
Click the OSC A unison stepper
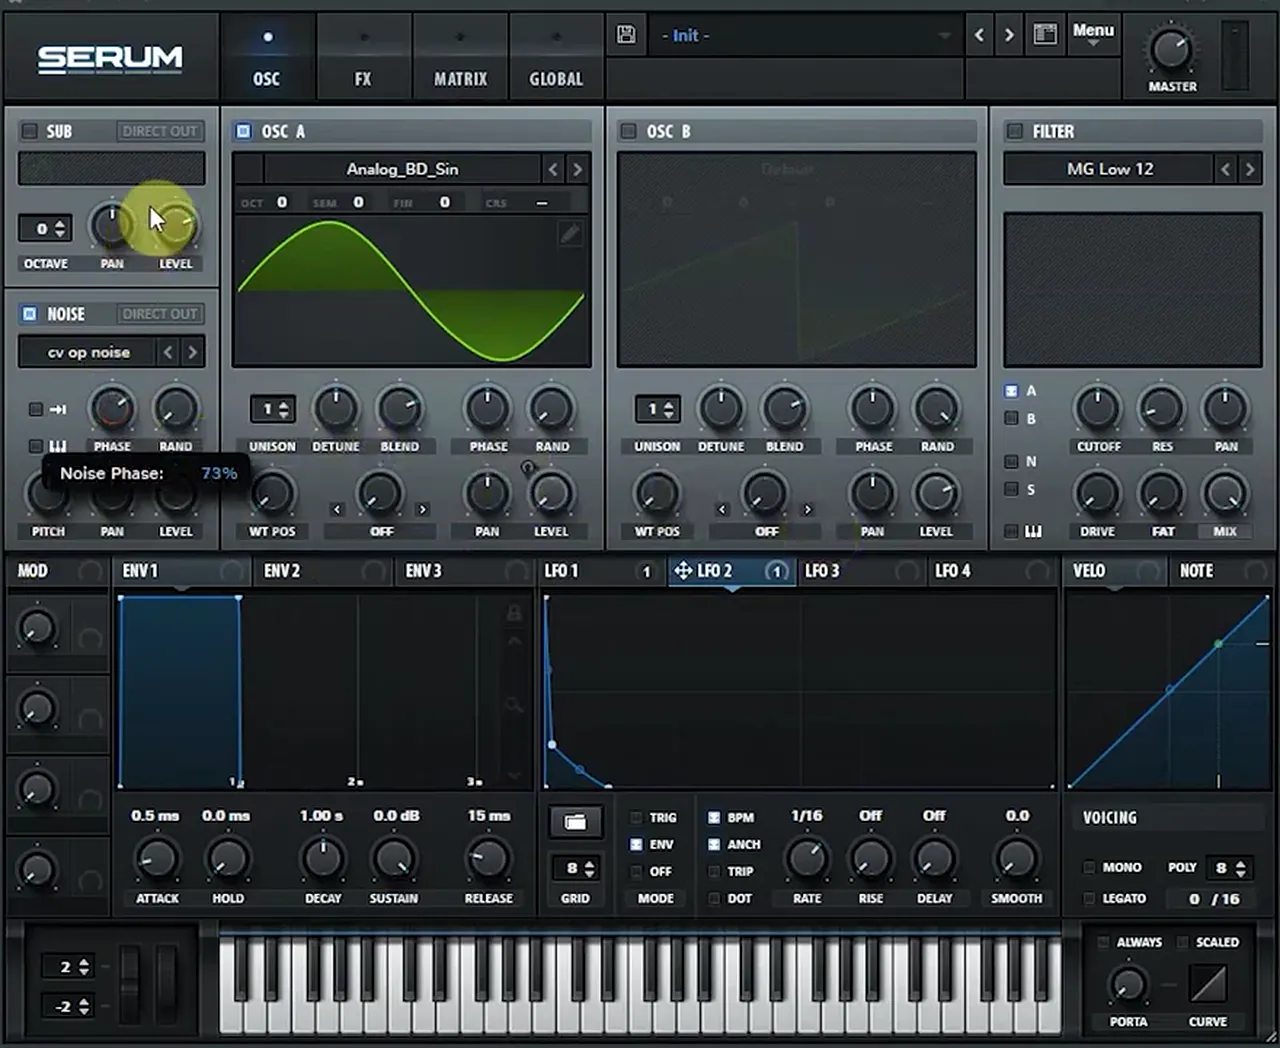[x=272, y=409]
